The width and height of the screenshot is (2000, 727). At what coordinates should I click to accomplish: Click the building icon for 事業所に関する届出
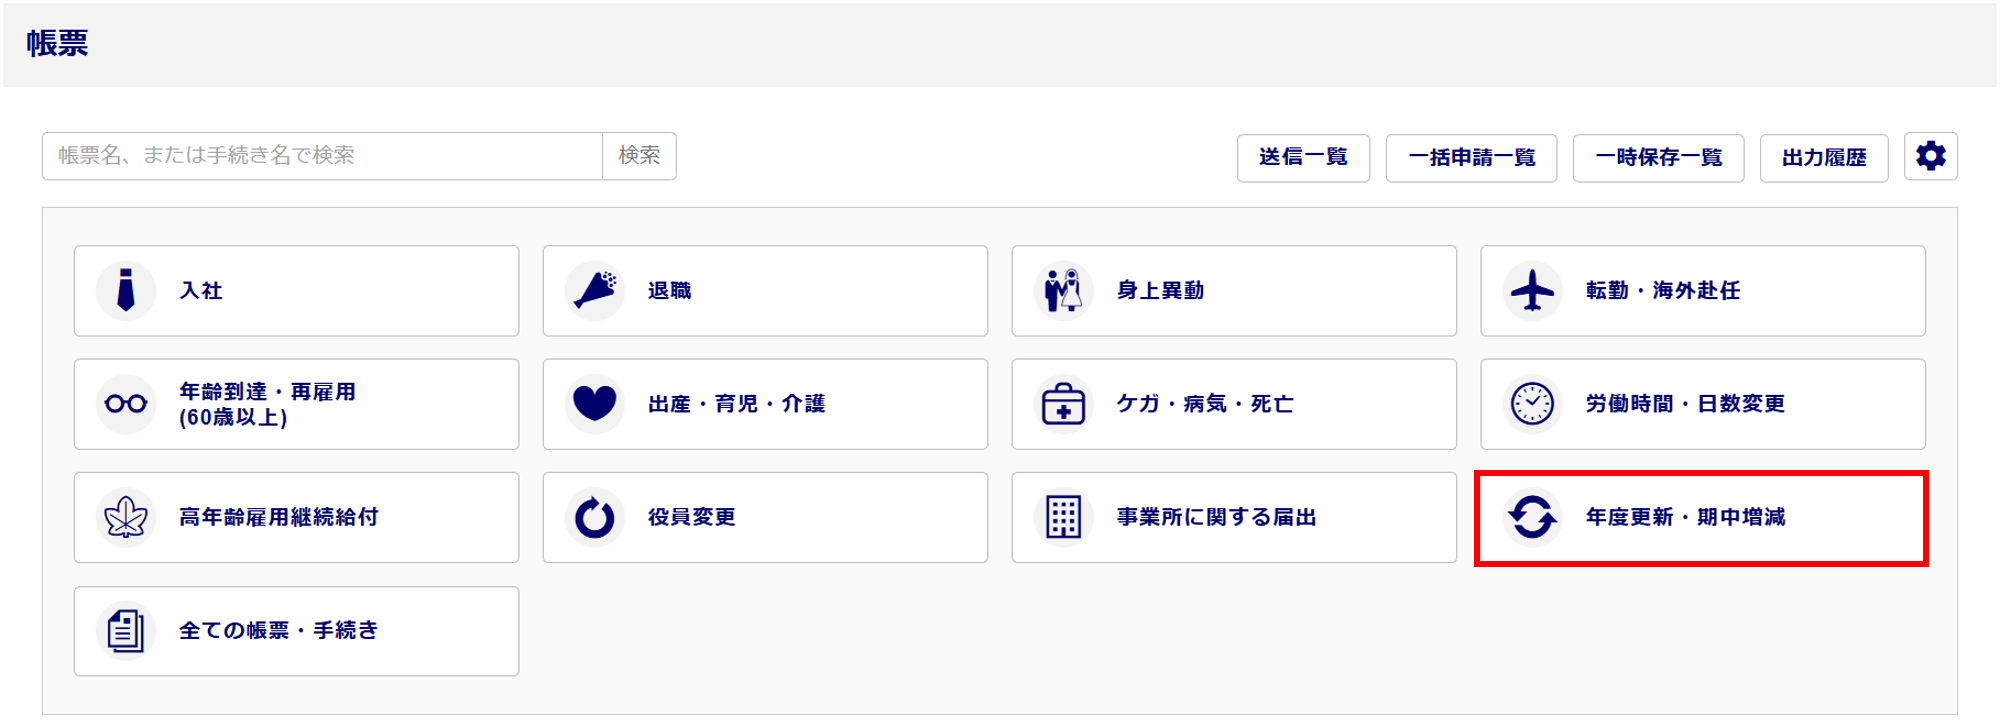(1063, 517)
